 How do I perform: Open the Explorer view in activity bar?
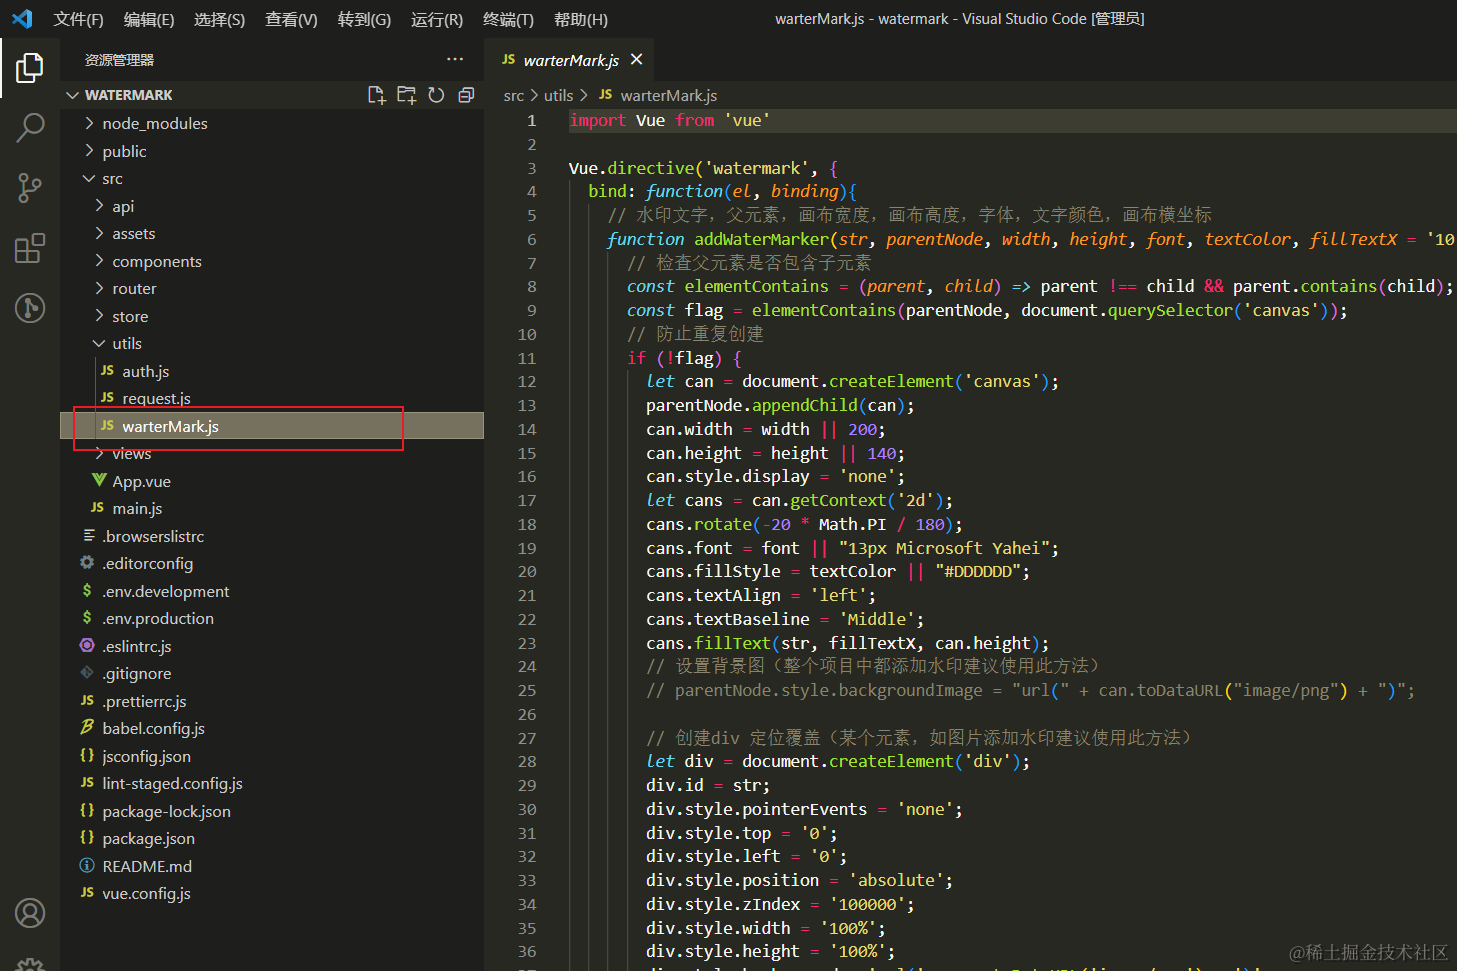click(x=30, y=68)
